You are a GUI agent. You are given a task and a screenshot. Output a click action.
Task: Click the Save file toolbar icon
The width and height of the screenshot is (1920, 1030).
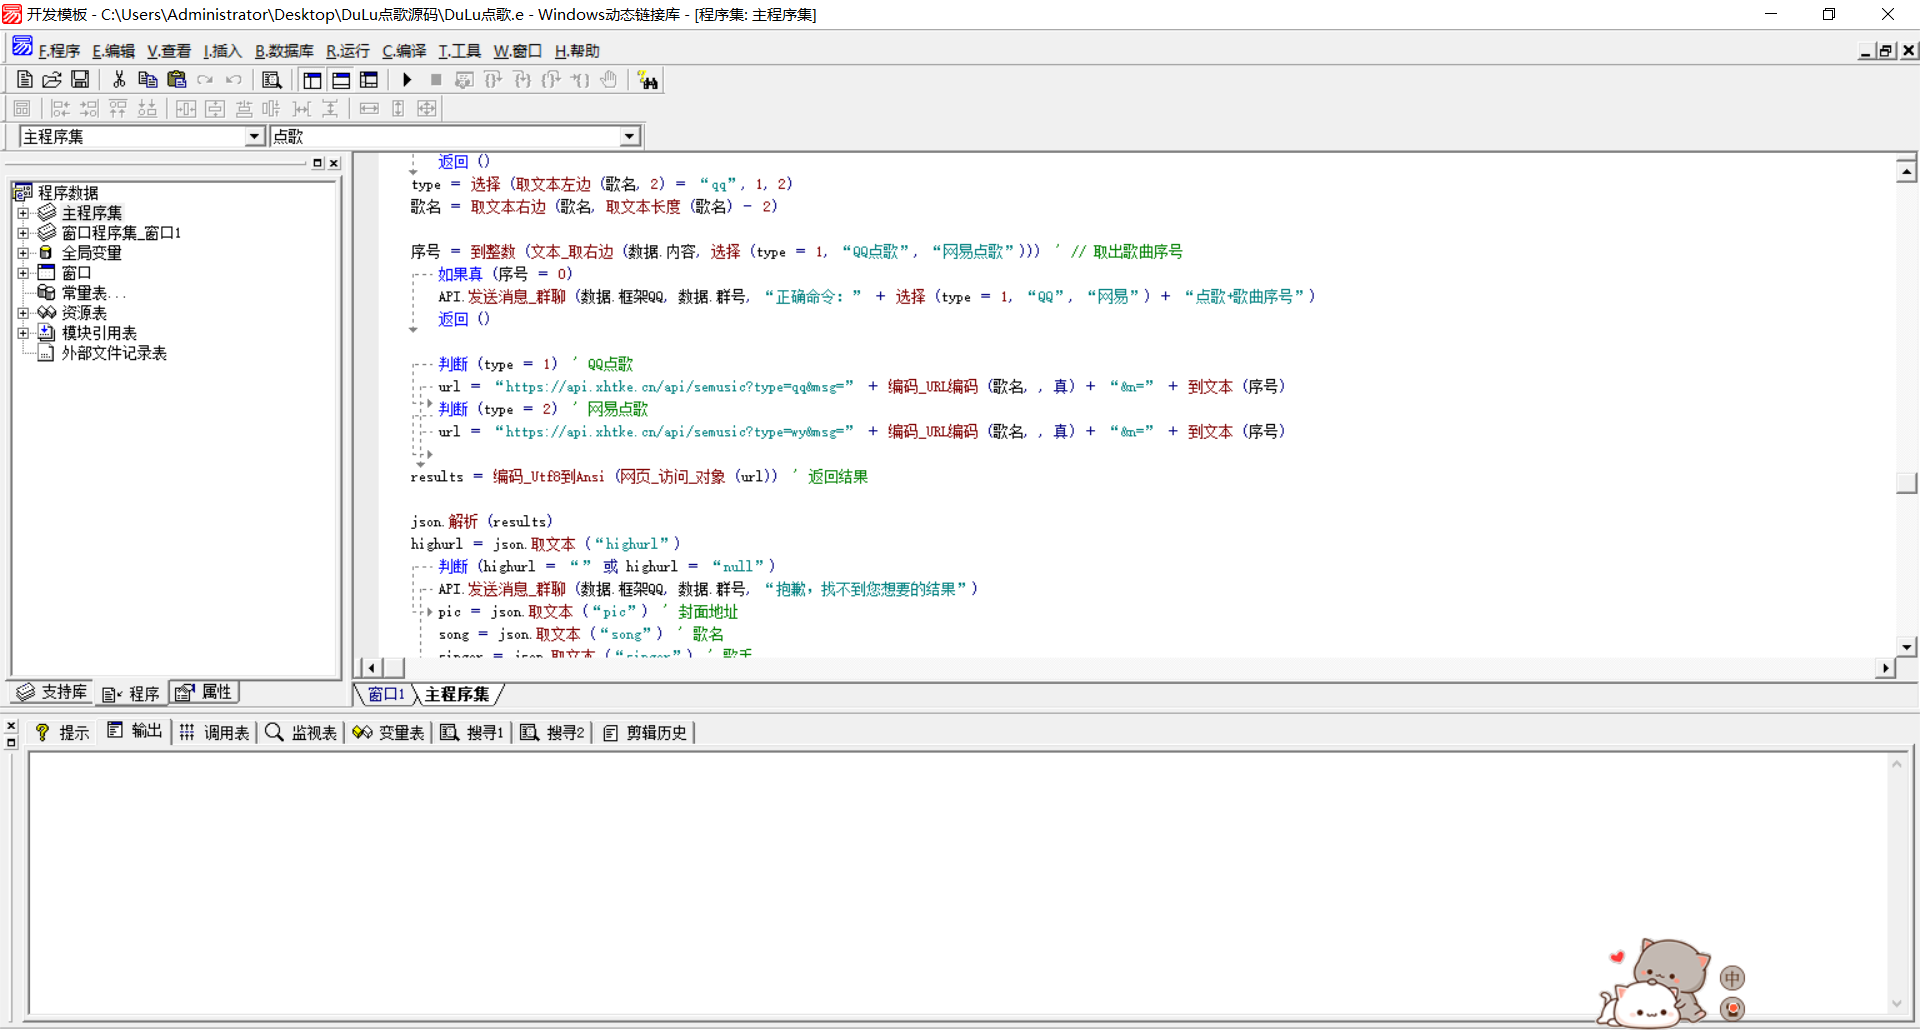(x=80, y=80)
